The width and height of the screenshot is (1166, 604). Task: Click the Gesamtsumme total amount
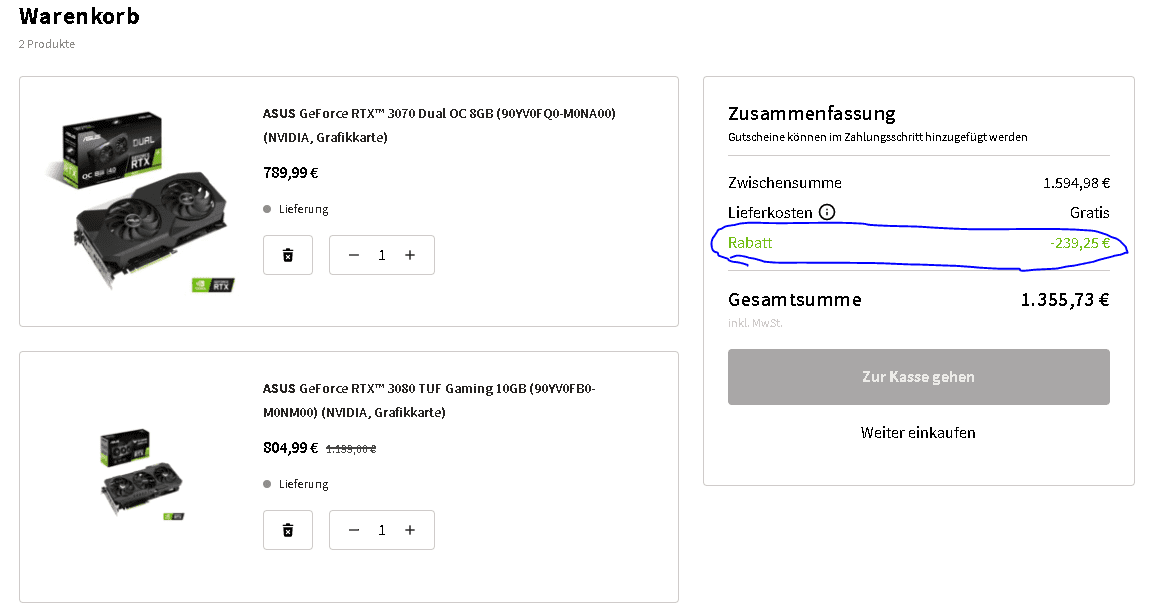point(1065,300)
